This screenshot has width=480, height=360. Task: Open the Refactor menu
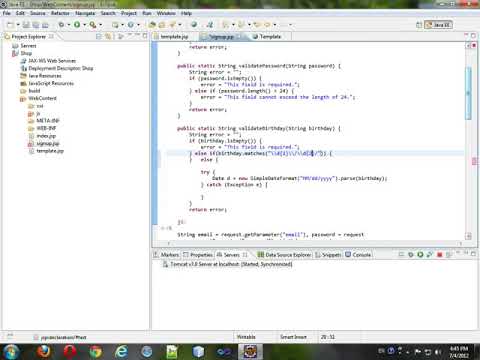60,13
